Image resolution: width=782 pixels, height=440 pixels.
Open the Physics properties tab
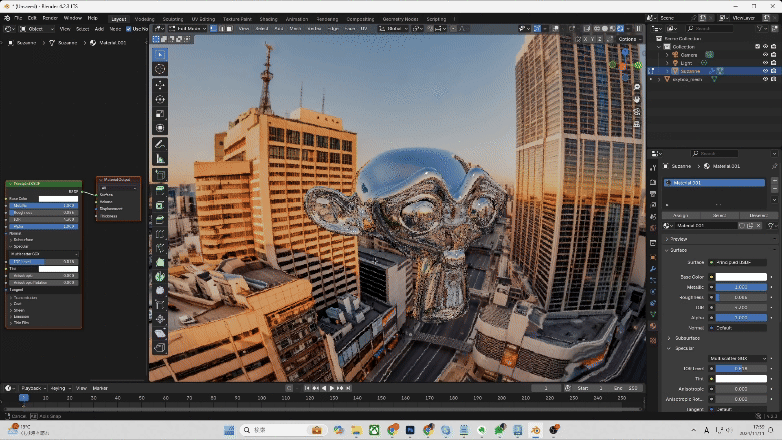[x=653, y=291]
